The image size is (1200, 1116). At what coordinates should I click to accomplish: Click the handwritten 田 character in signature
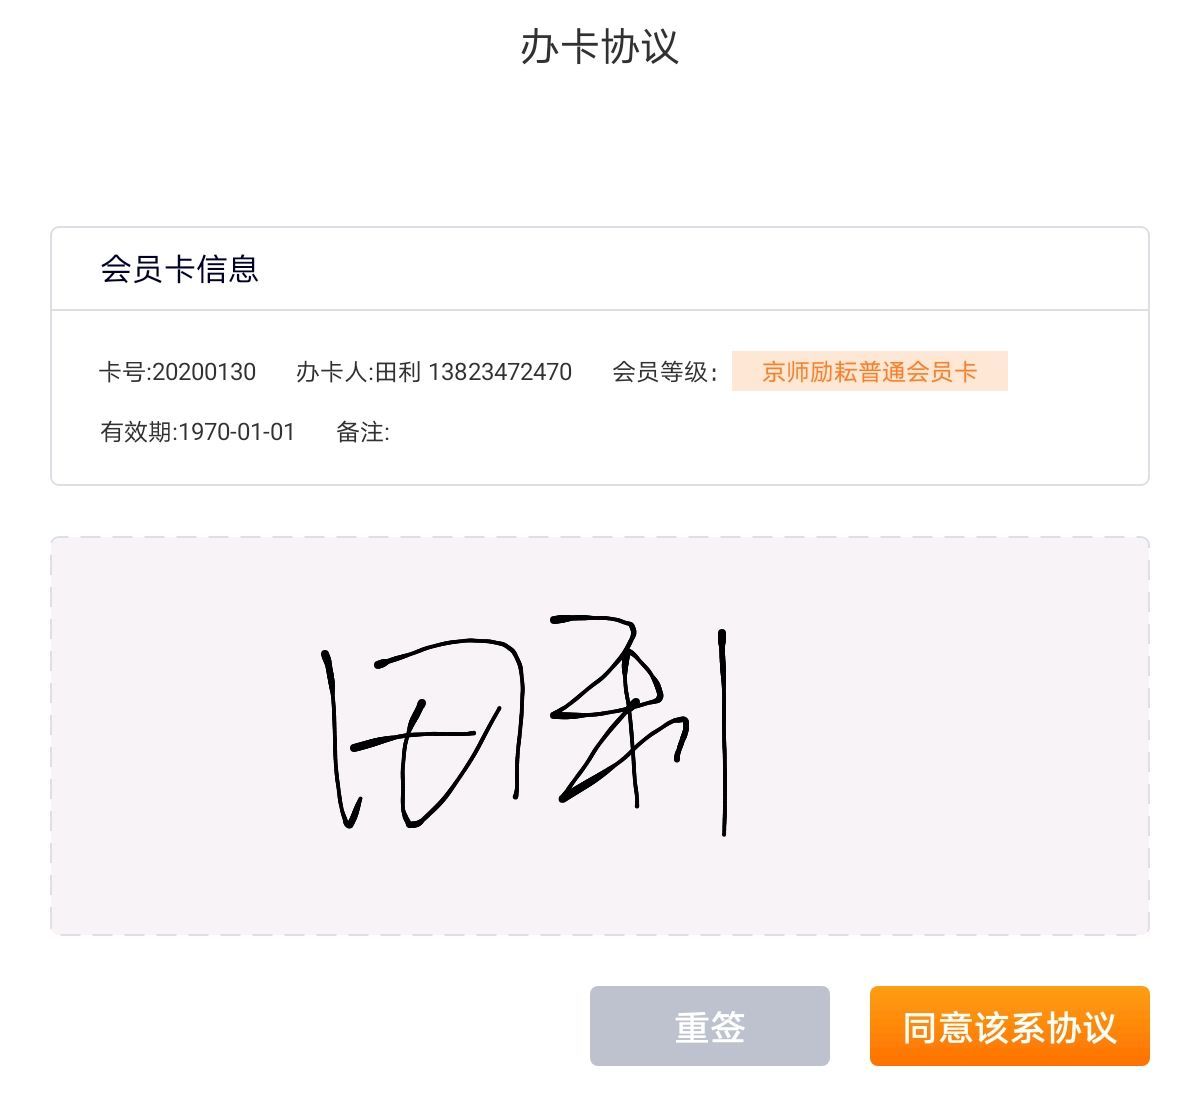(x=425, y=735)
